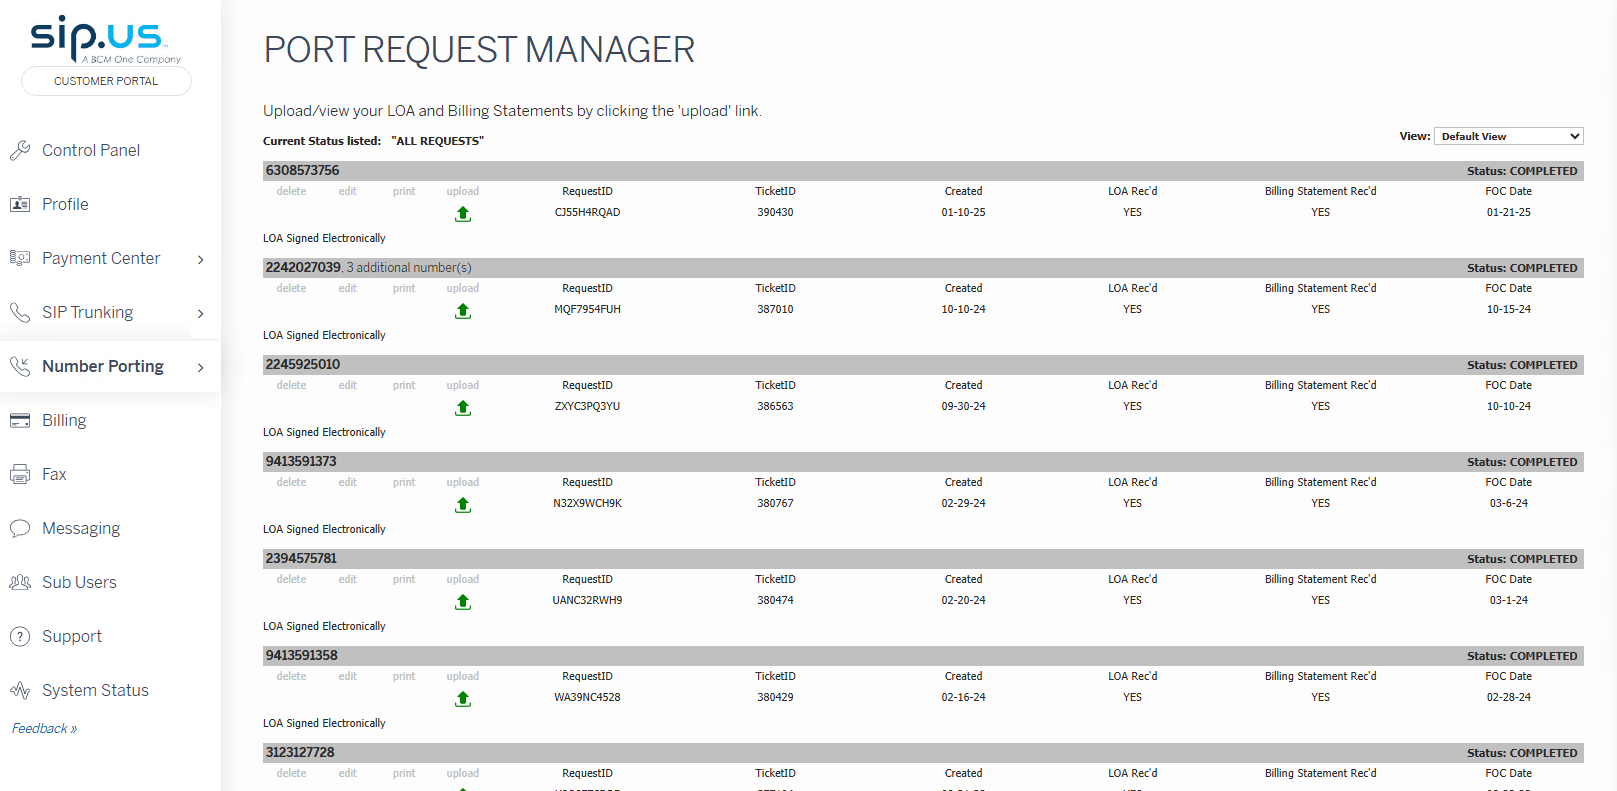Click the System Status pulse icon

pos(20,690)
